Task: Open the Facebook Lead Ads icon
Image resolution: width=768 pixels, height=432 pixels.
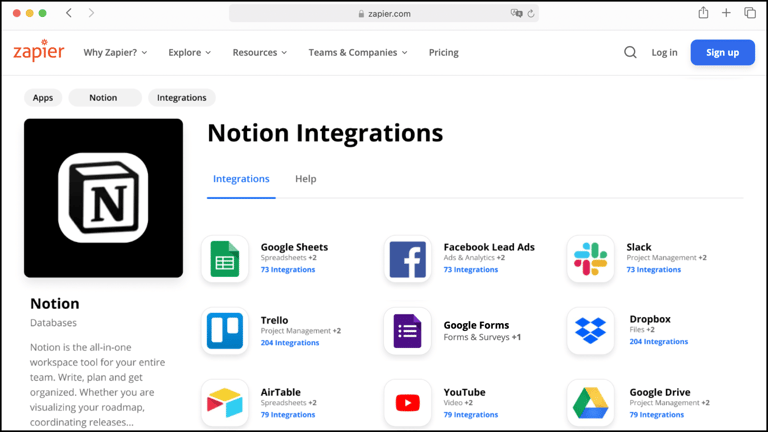Action: 408,259
